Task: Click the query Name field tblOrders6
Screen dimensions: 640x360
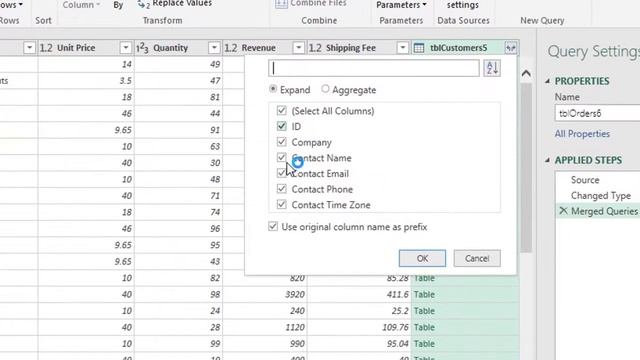Action: (x=597, y=113)
